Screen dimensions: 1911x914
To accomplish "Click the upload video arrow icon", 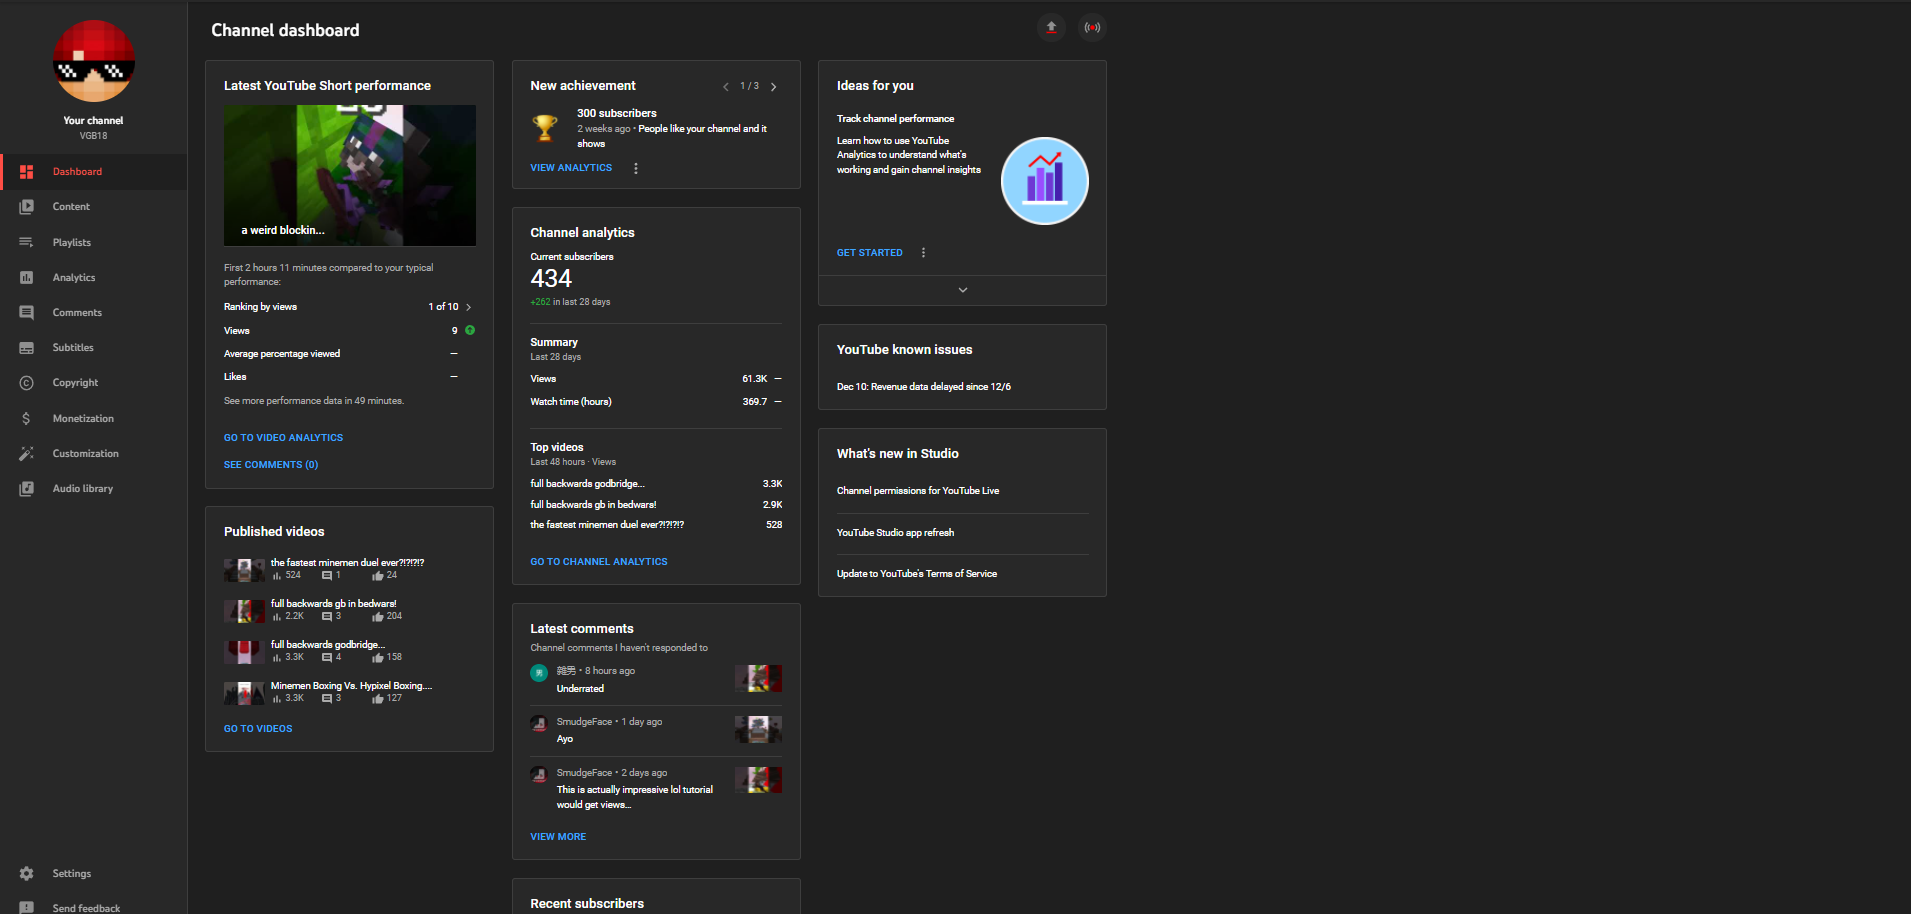I will [x=1051, y=28].
